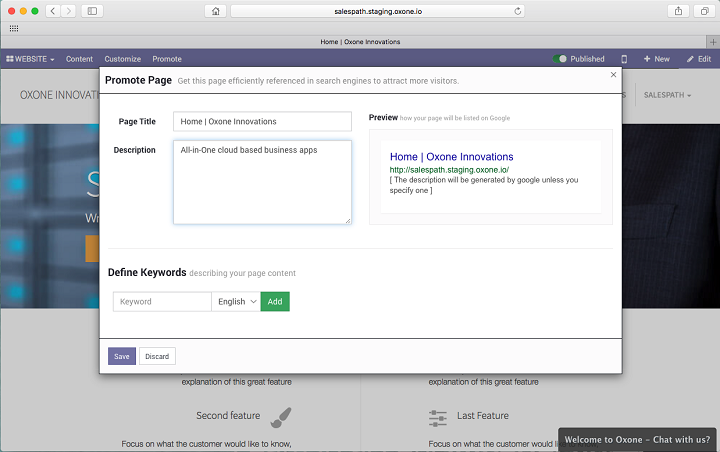The height and width of the screenshot is (452, 720).
Task: Add a new Safari tab
Action: pyautogui.click(x=713, y=42)
